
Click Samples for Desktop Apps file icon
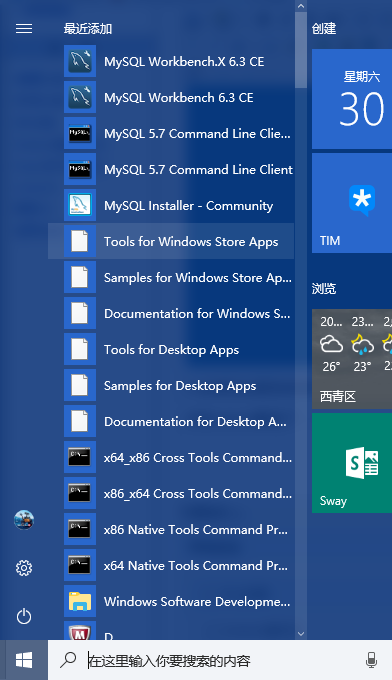tap(80, 385)
